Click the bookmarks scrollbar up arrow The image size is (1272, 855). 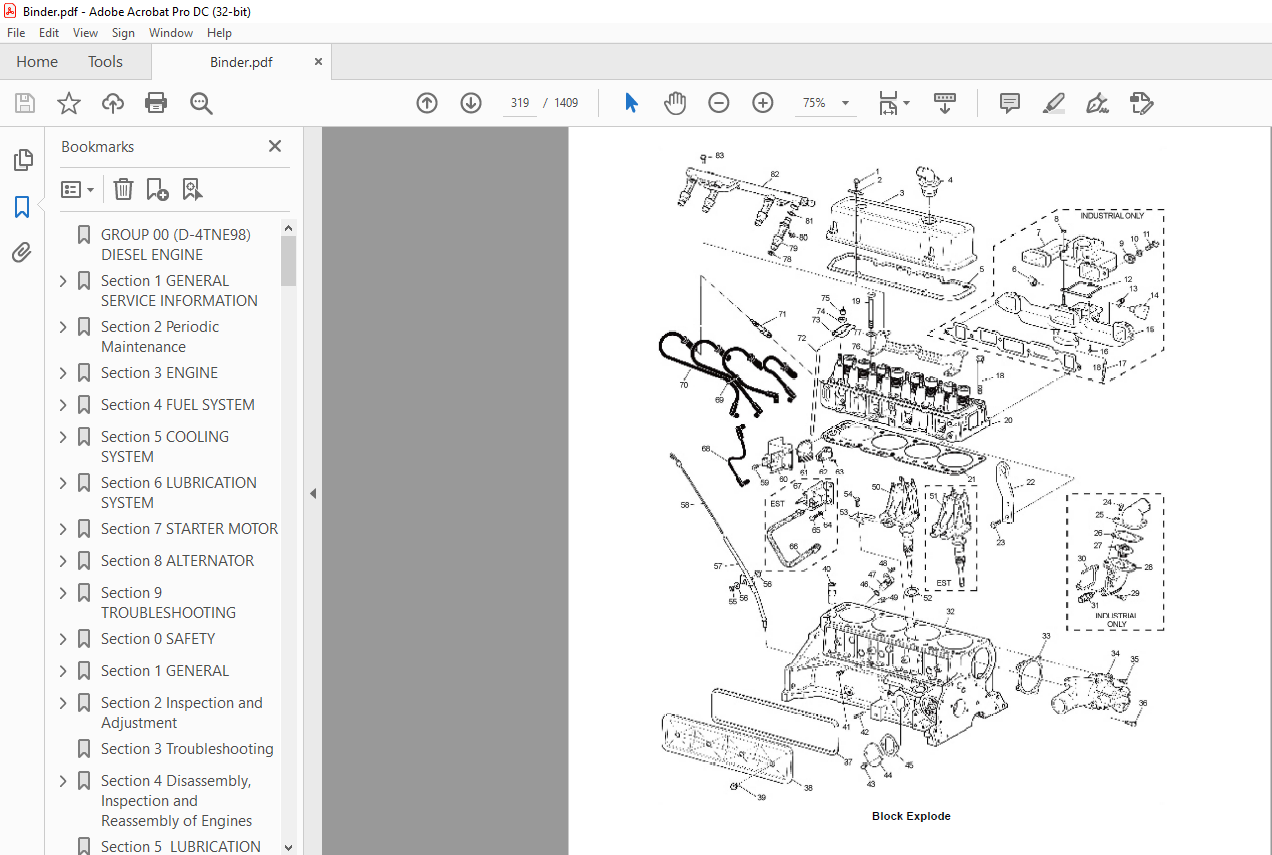pos(289,228)
